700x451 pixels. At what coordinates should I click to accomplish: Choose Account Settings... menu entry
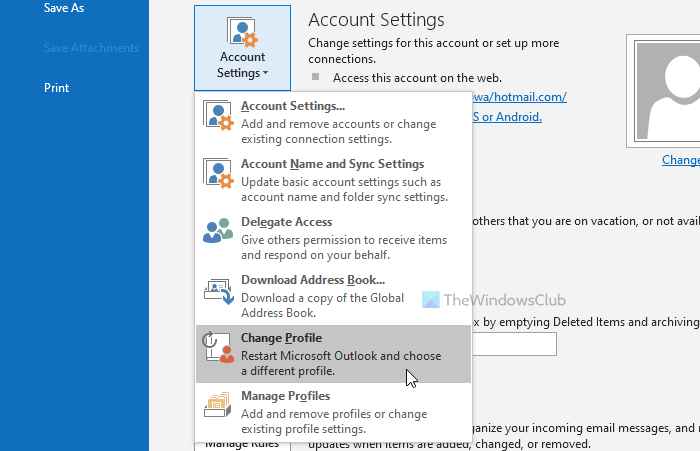pos(333,122)
